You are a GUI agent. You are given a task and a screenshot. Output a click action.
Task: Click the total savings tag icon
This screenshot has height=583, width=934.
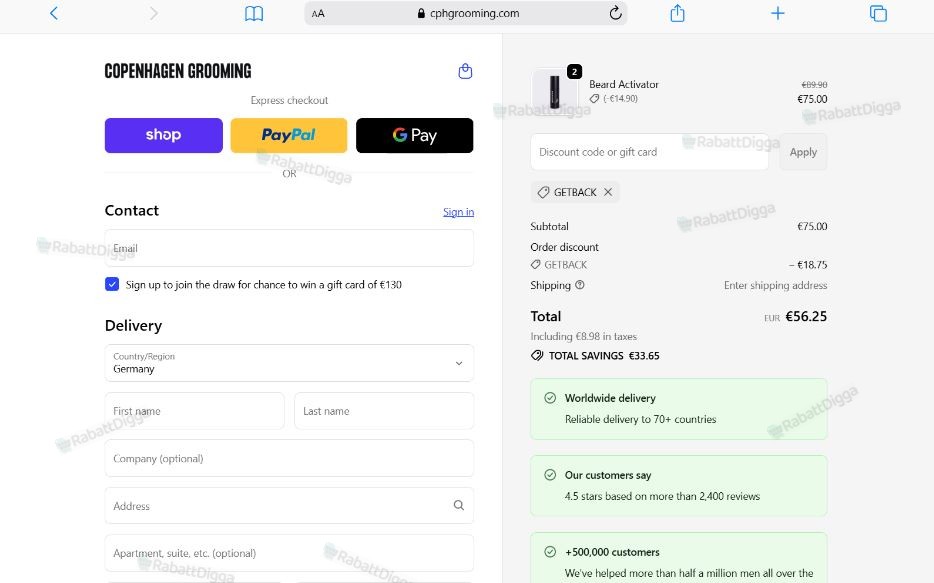tap(537, 356)
